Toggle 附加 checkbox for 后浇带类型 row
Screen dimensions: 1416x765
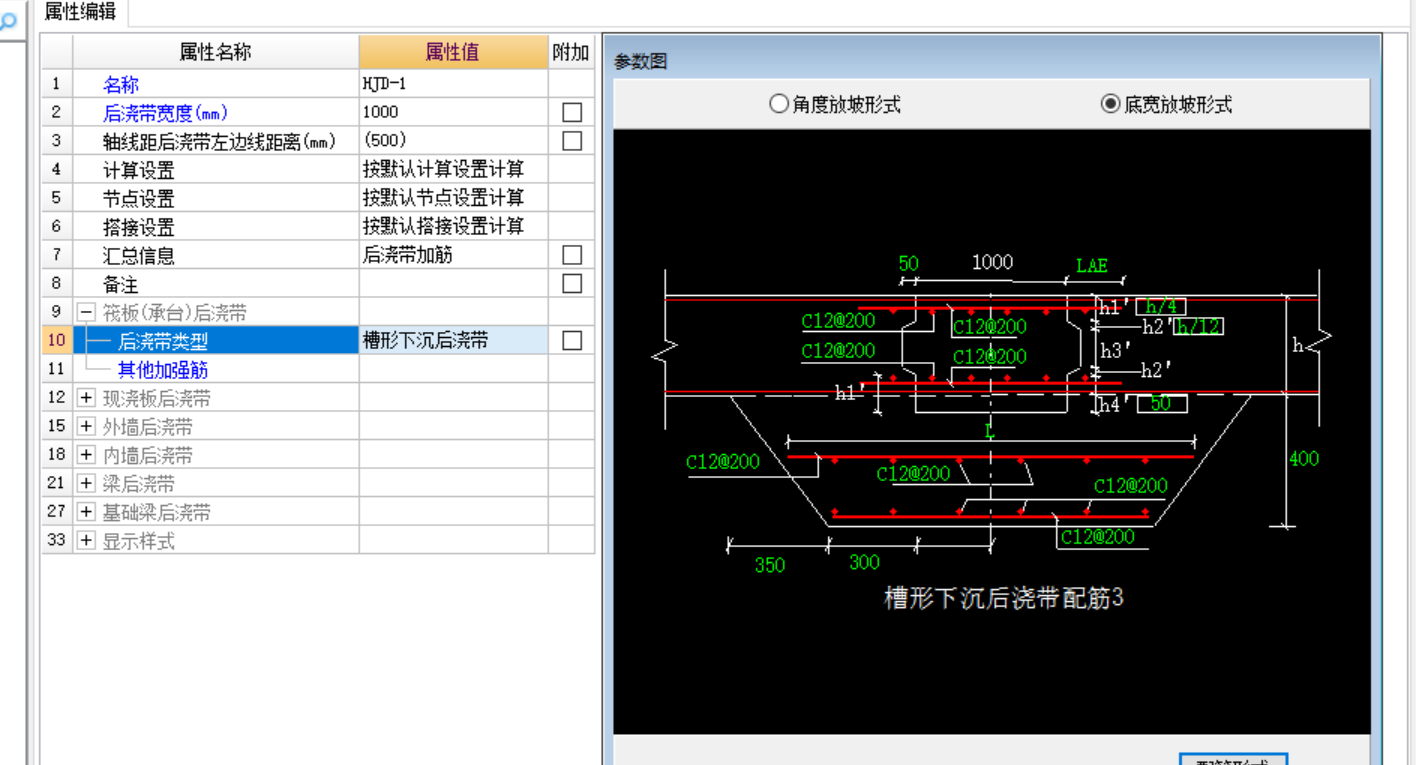(572, 341)
